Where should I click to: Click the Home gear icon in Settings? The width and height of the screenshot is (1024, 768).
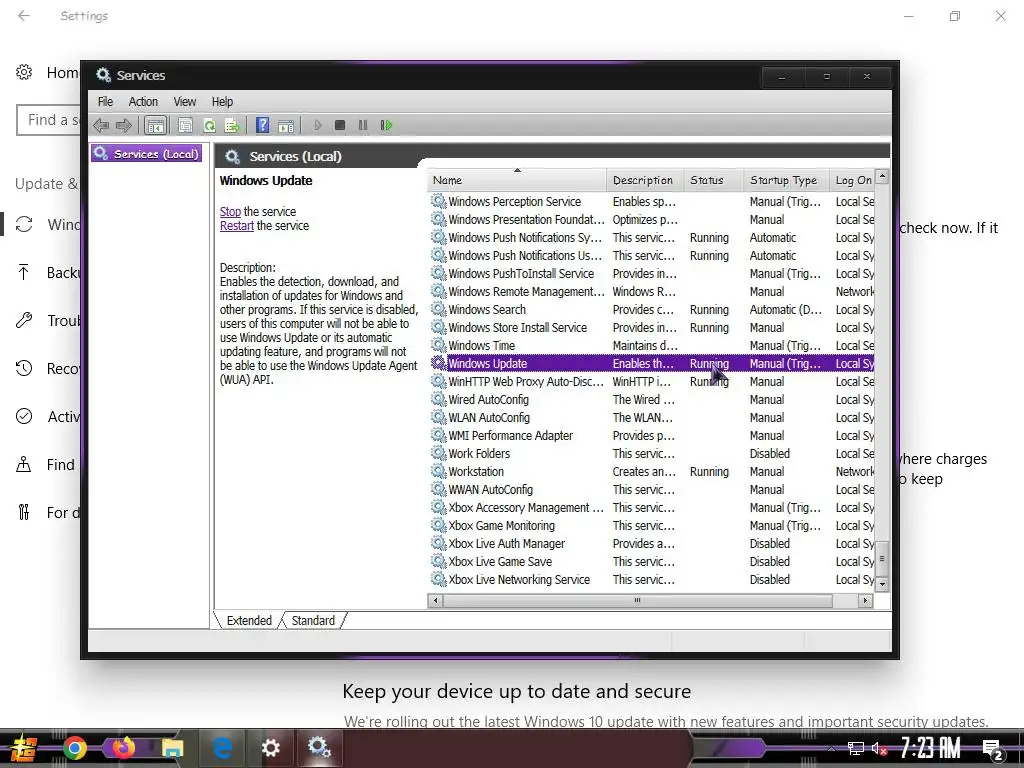click(24, 72)
